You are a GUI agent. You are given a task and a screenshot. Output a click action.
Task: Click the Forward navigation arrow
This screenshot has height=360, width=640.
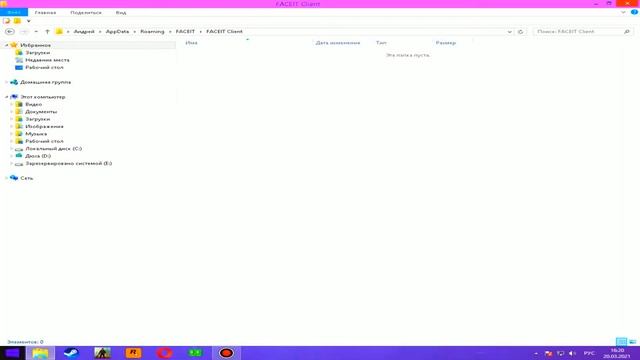[x=24, y=31]
